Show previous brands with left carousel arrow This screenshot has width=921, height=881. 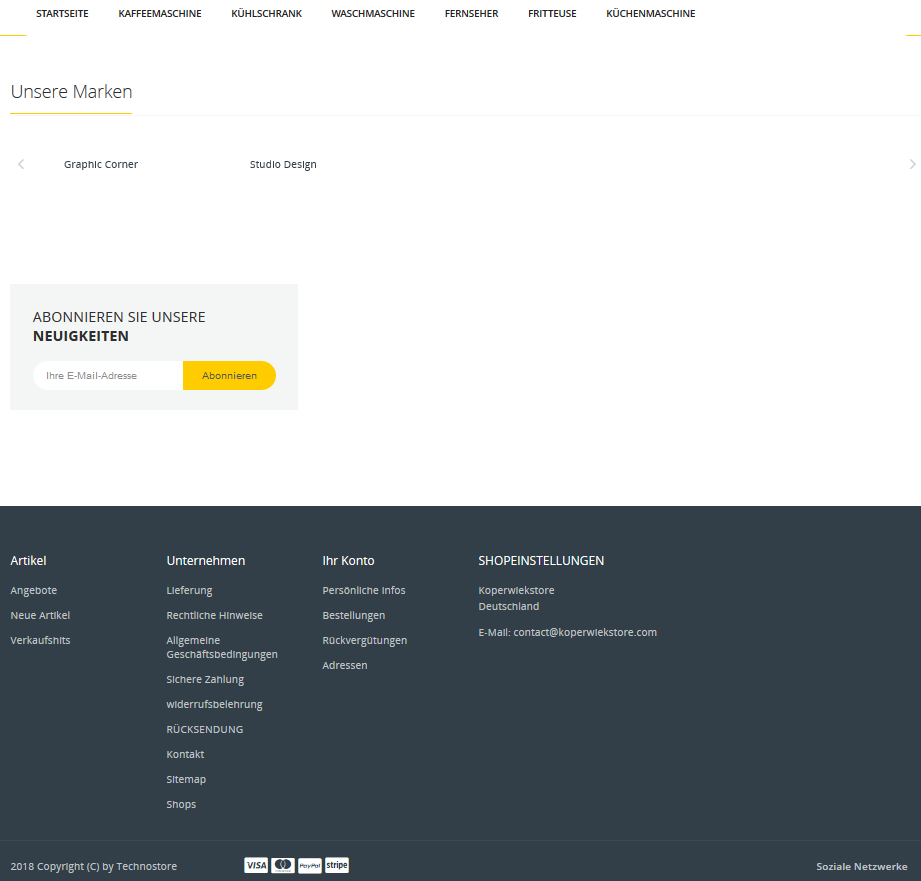coord(21,164)
